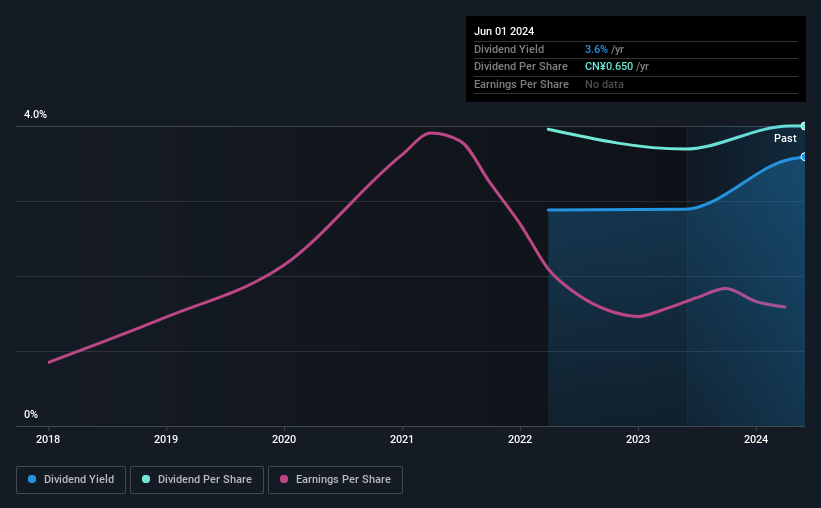Click the 2020 x-axis label
The image size is (821, 508).
click(x=284, y=439)
